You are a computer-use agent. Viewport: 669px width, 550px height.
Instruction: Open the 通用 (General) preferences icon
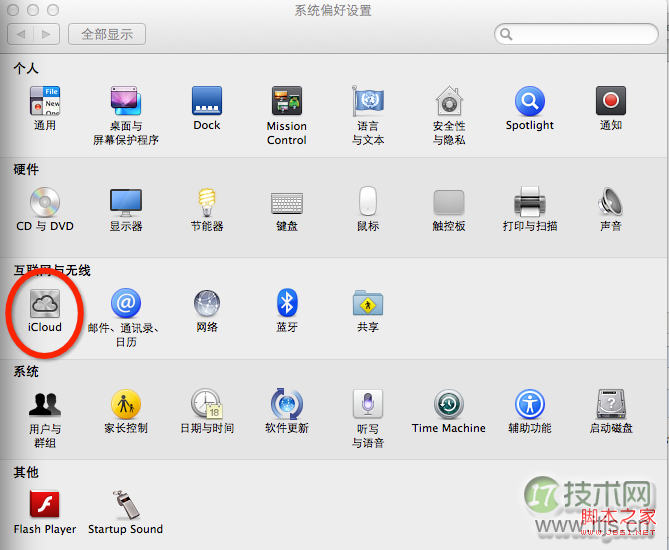[x=45, y=101]
